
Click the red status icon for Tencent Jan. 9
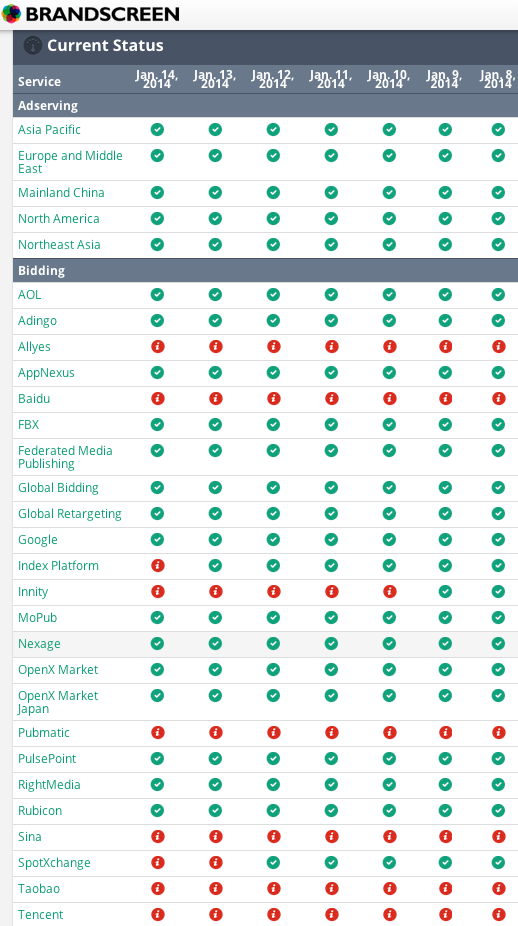click(x=445, y=915)
